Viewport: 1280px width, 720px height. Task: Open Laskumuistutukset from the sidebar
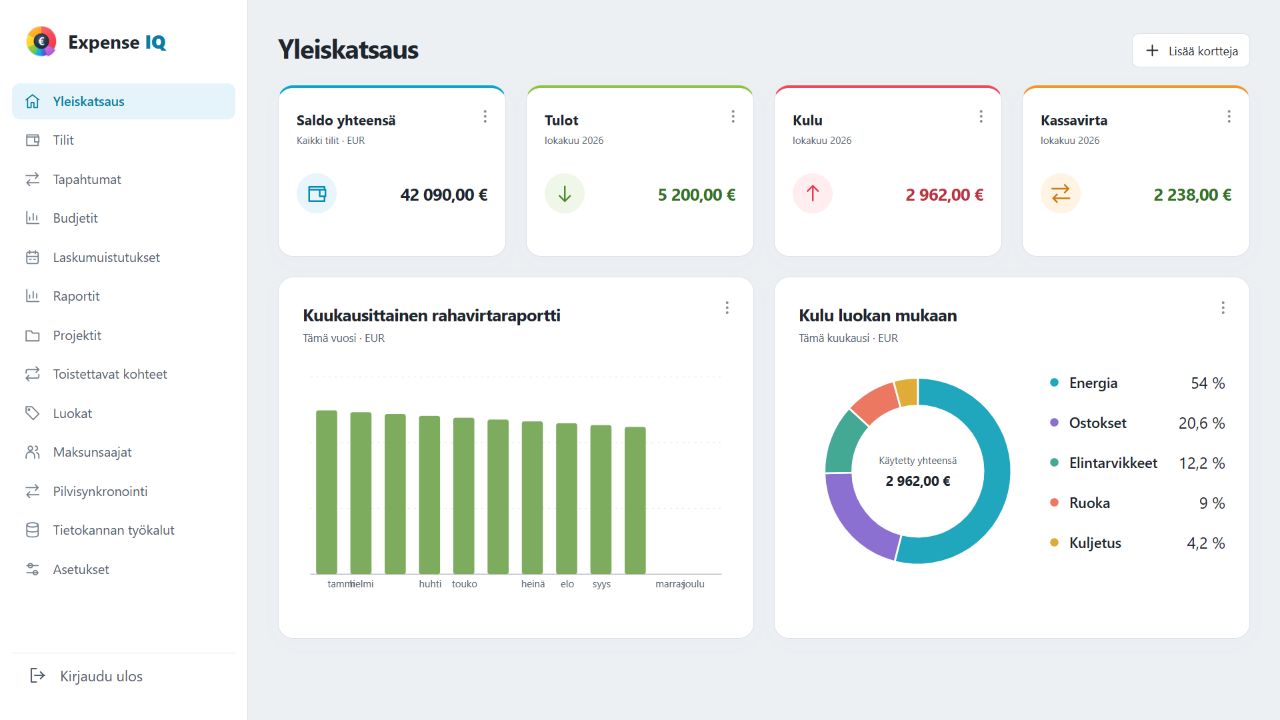[124, 257]
